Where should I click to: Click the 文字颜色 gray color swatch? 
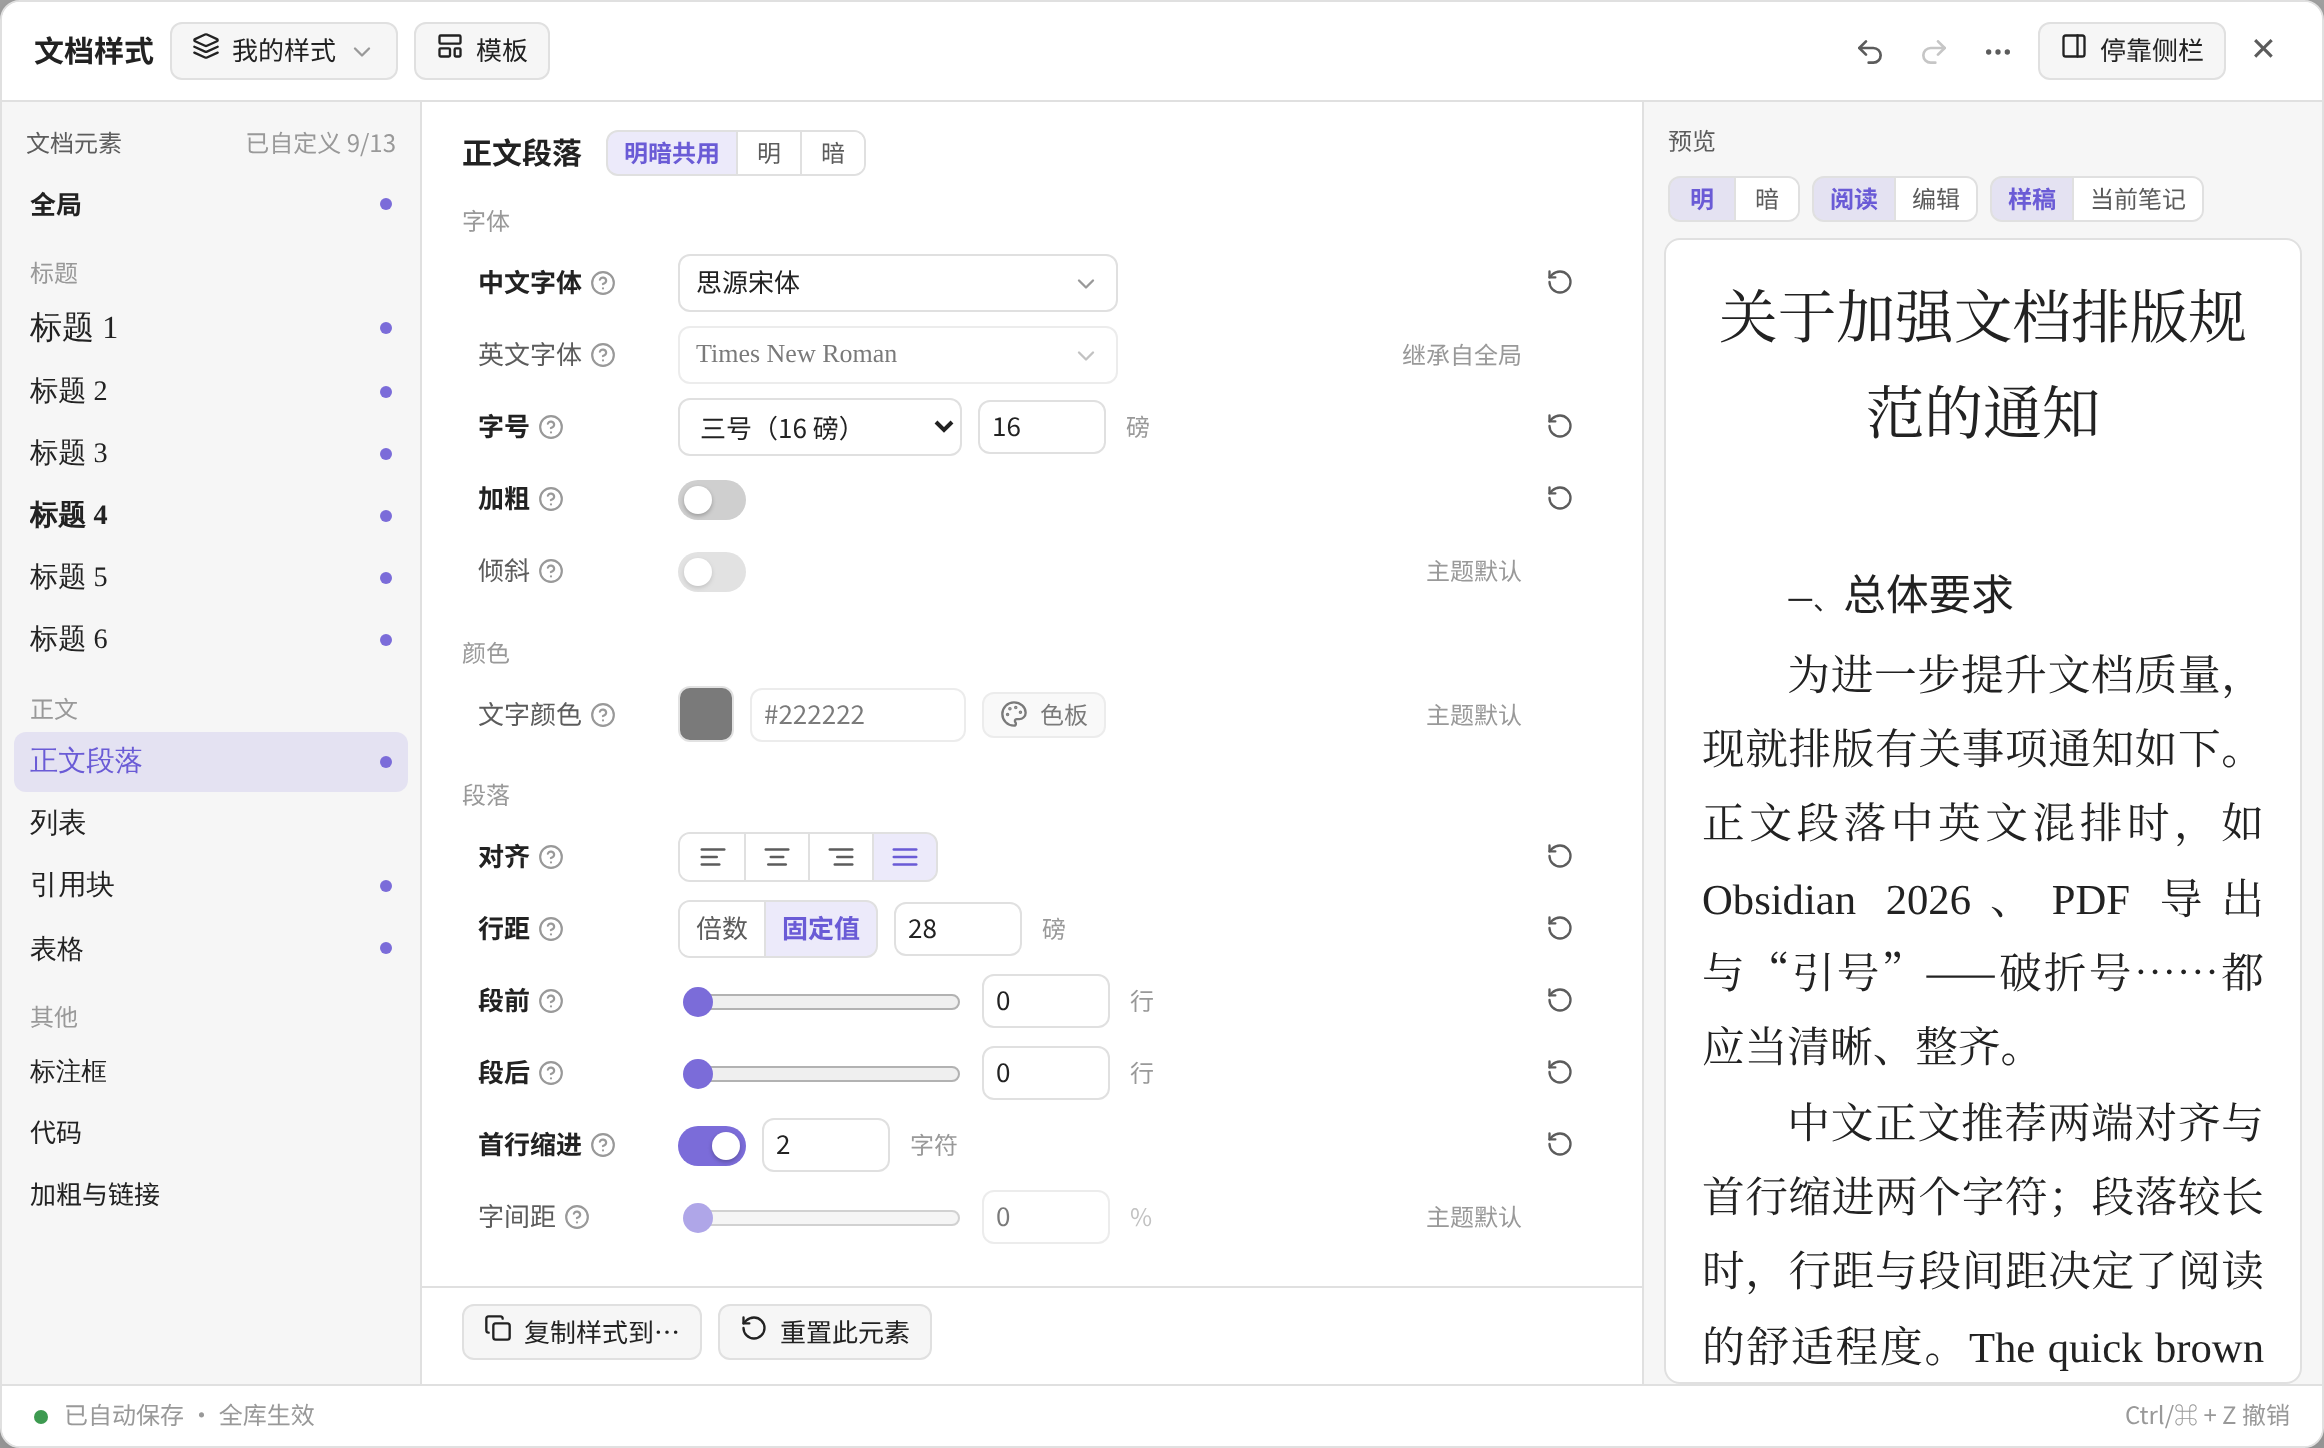click(706, 715)
